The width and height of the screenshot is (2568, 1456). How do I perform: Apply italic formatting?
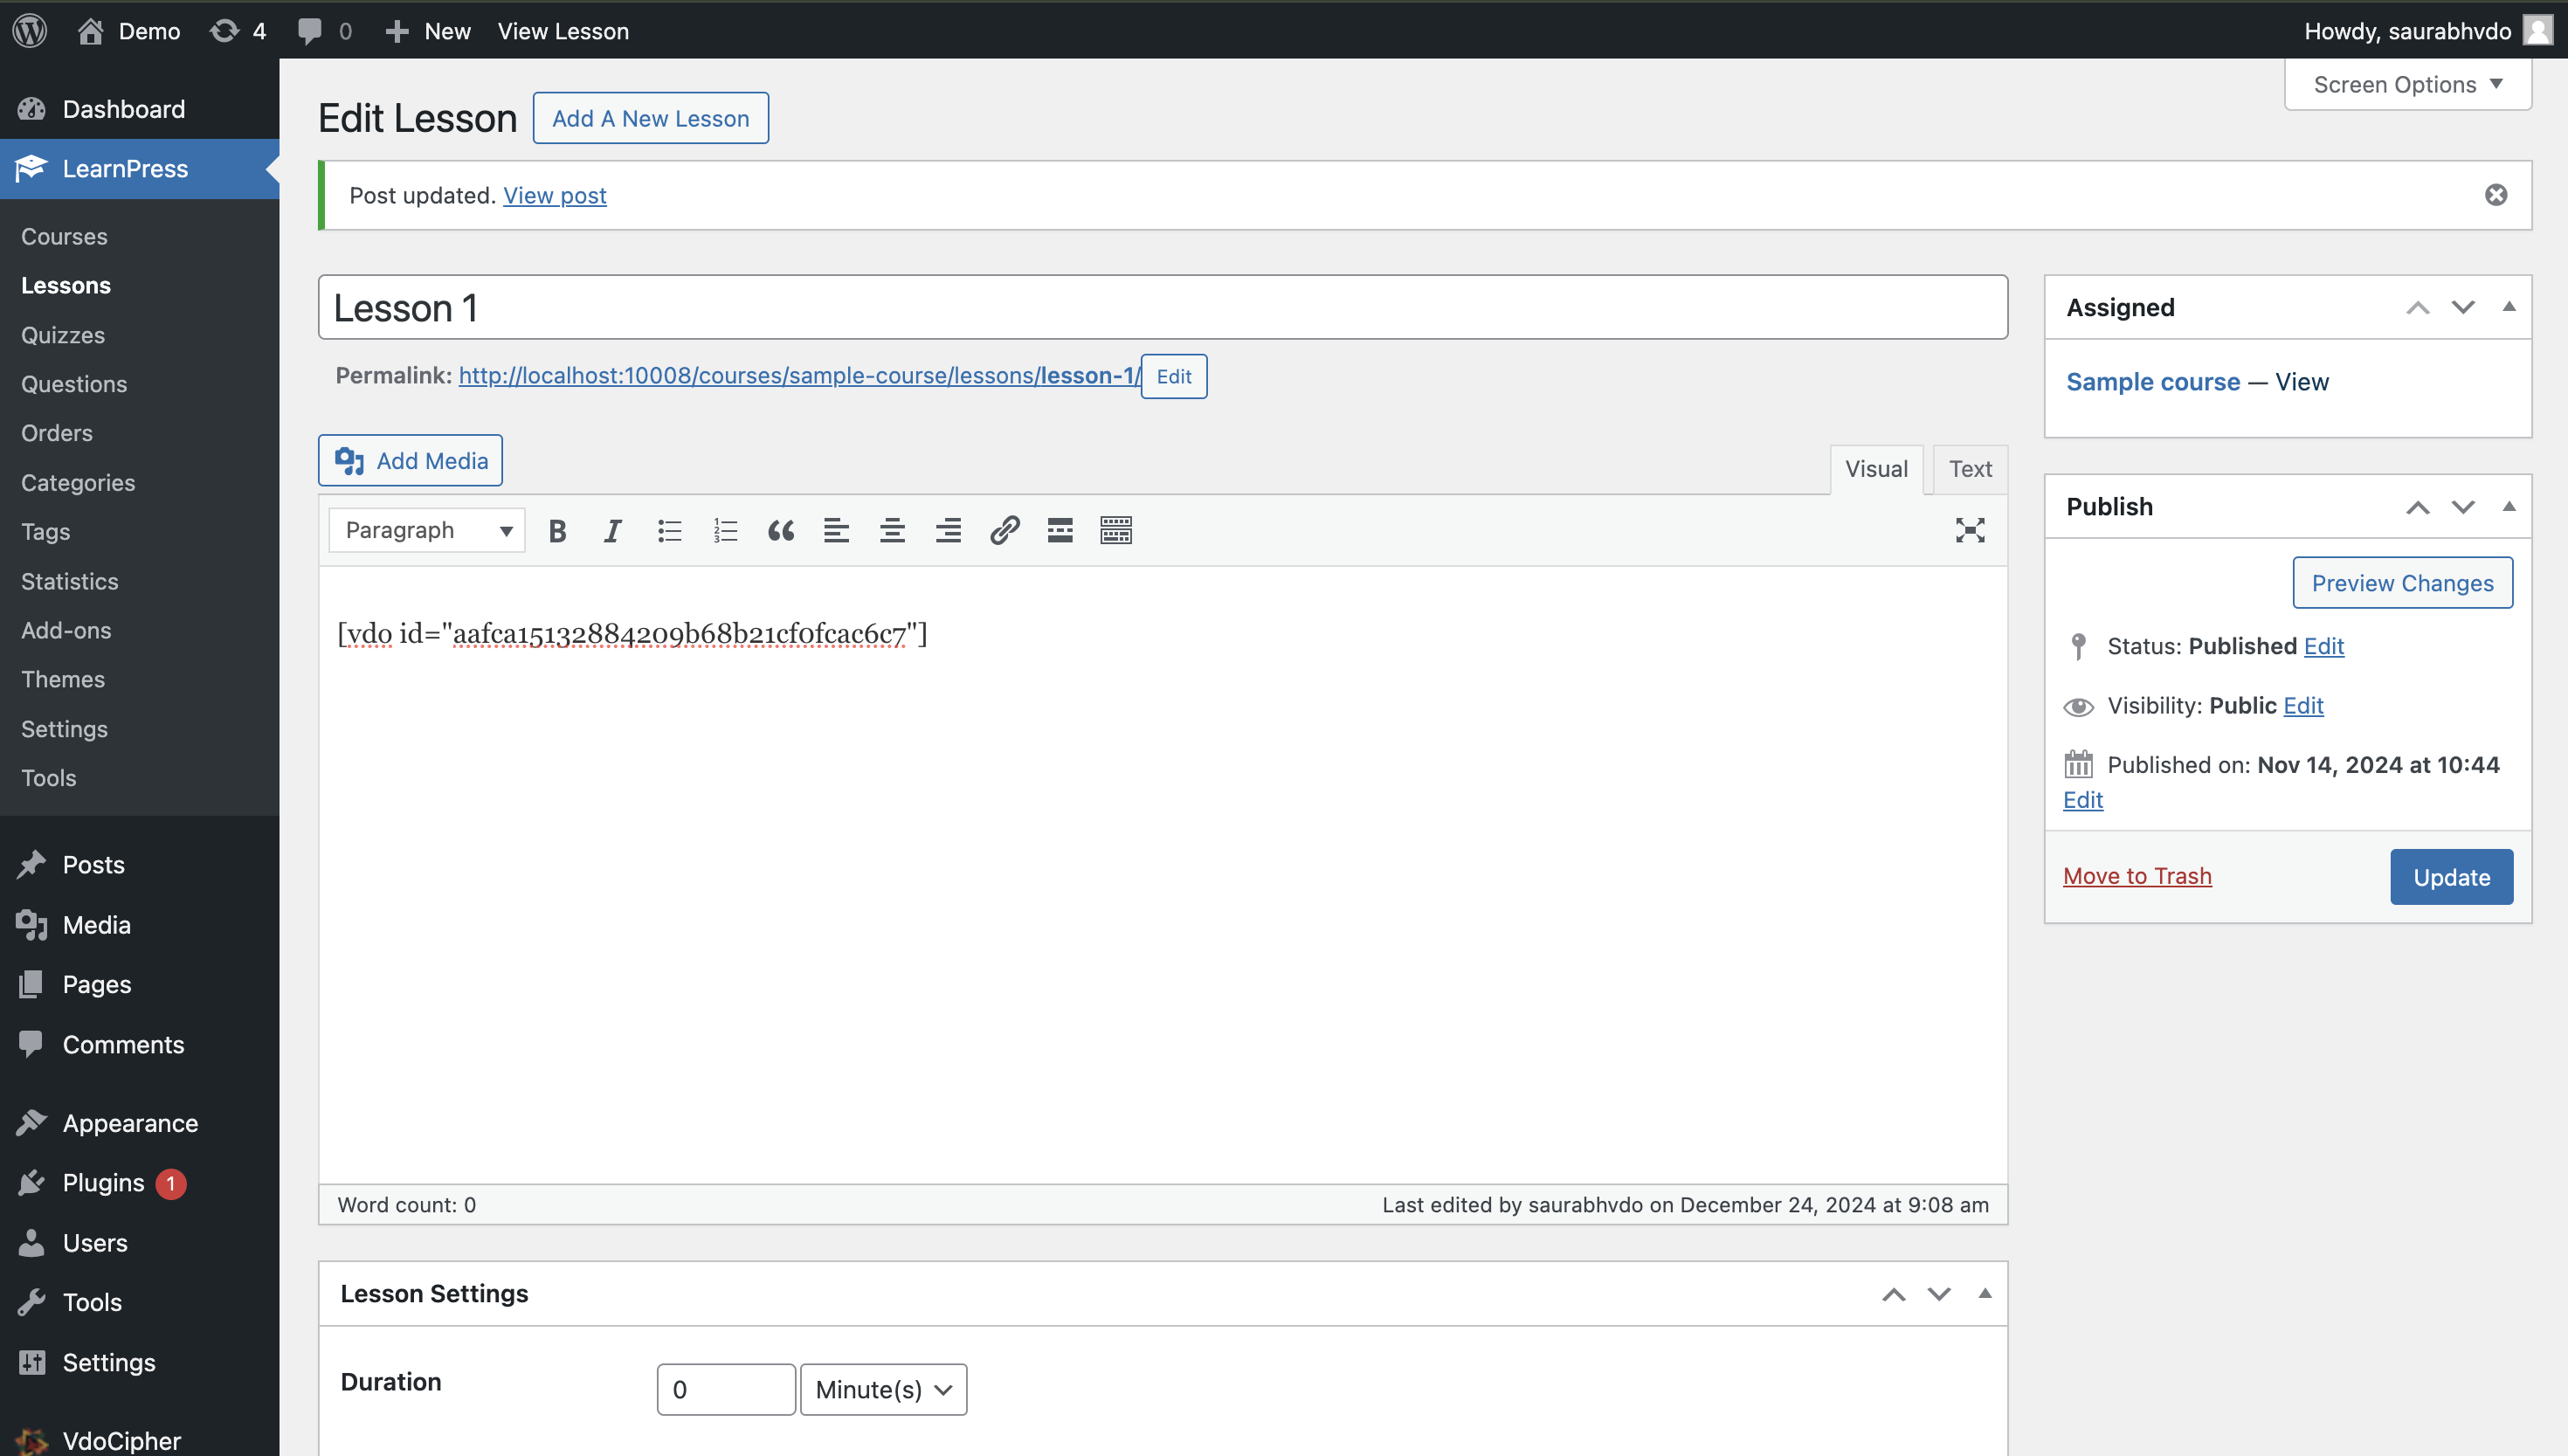612,530
